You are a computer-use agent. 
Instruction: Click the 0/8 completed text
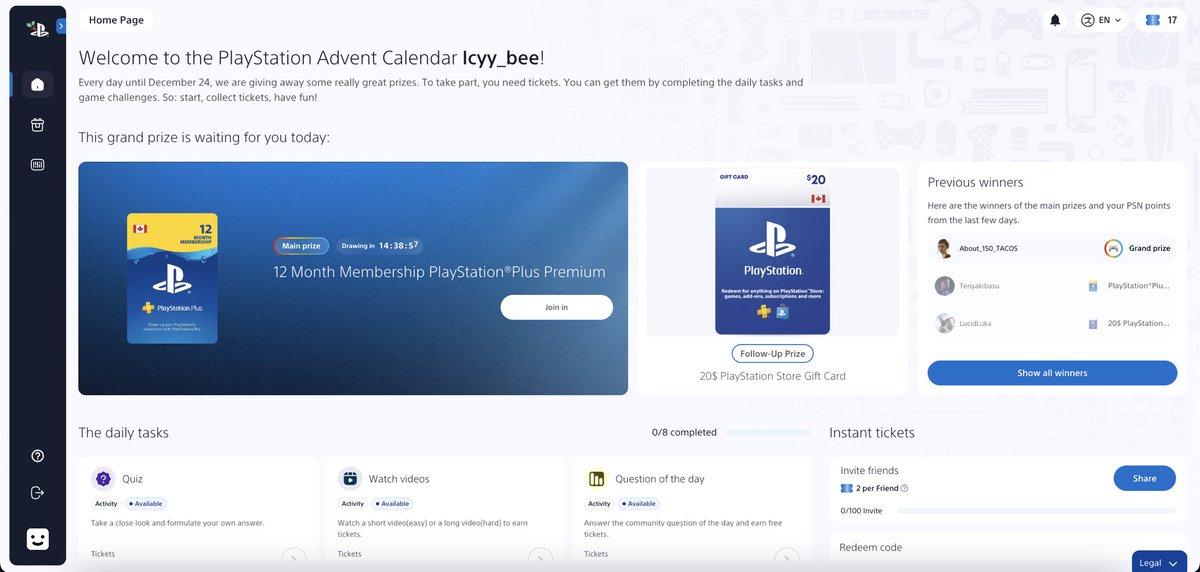[x=684, y=433]
